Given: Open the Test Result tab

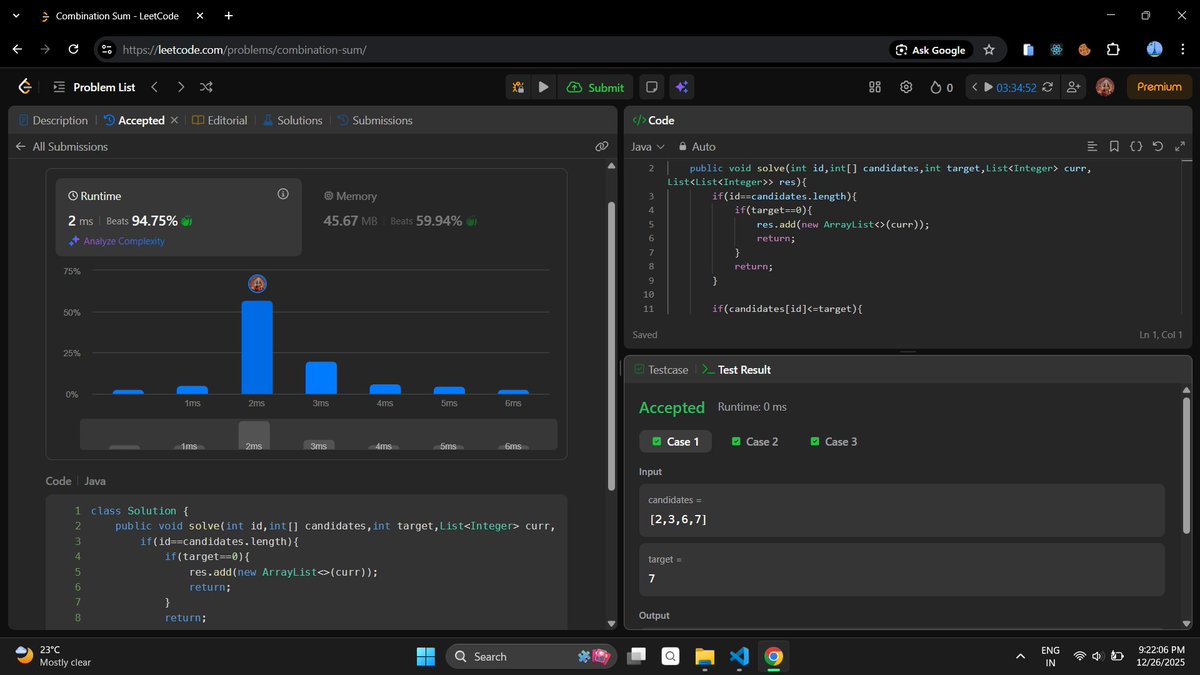Looking at the screenshot, I should coord(735,370).
